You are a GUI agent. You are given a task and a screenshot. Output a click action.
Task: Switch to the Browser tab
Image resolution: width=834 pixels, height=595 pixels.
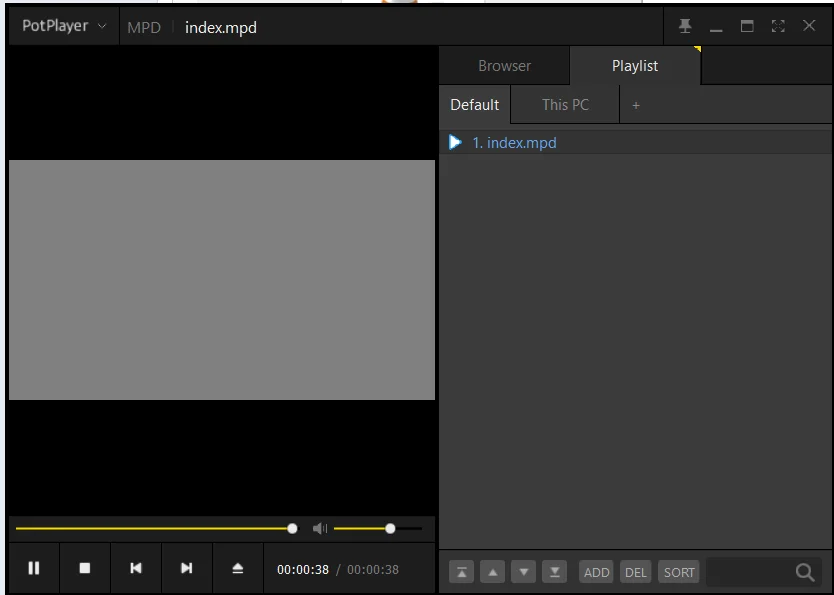click(504, 66)
